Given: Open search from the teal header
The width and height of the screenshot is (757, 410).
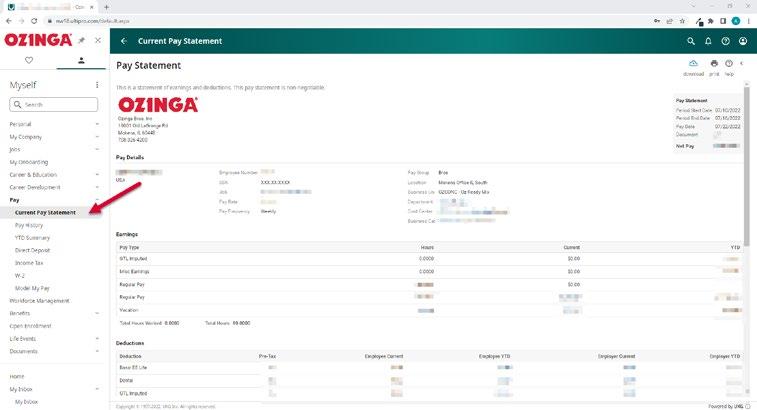Looking at the screenshot, I should tap(691, 41).
